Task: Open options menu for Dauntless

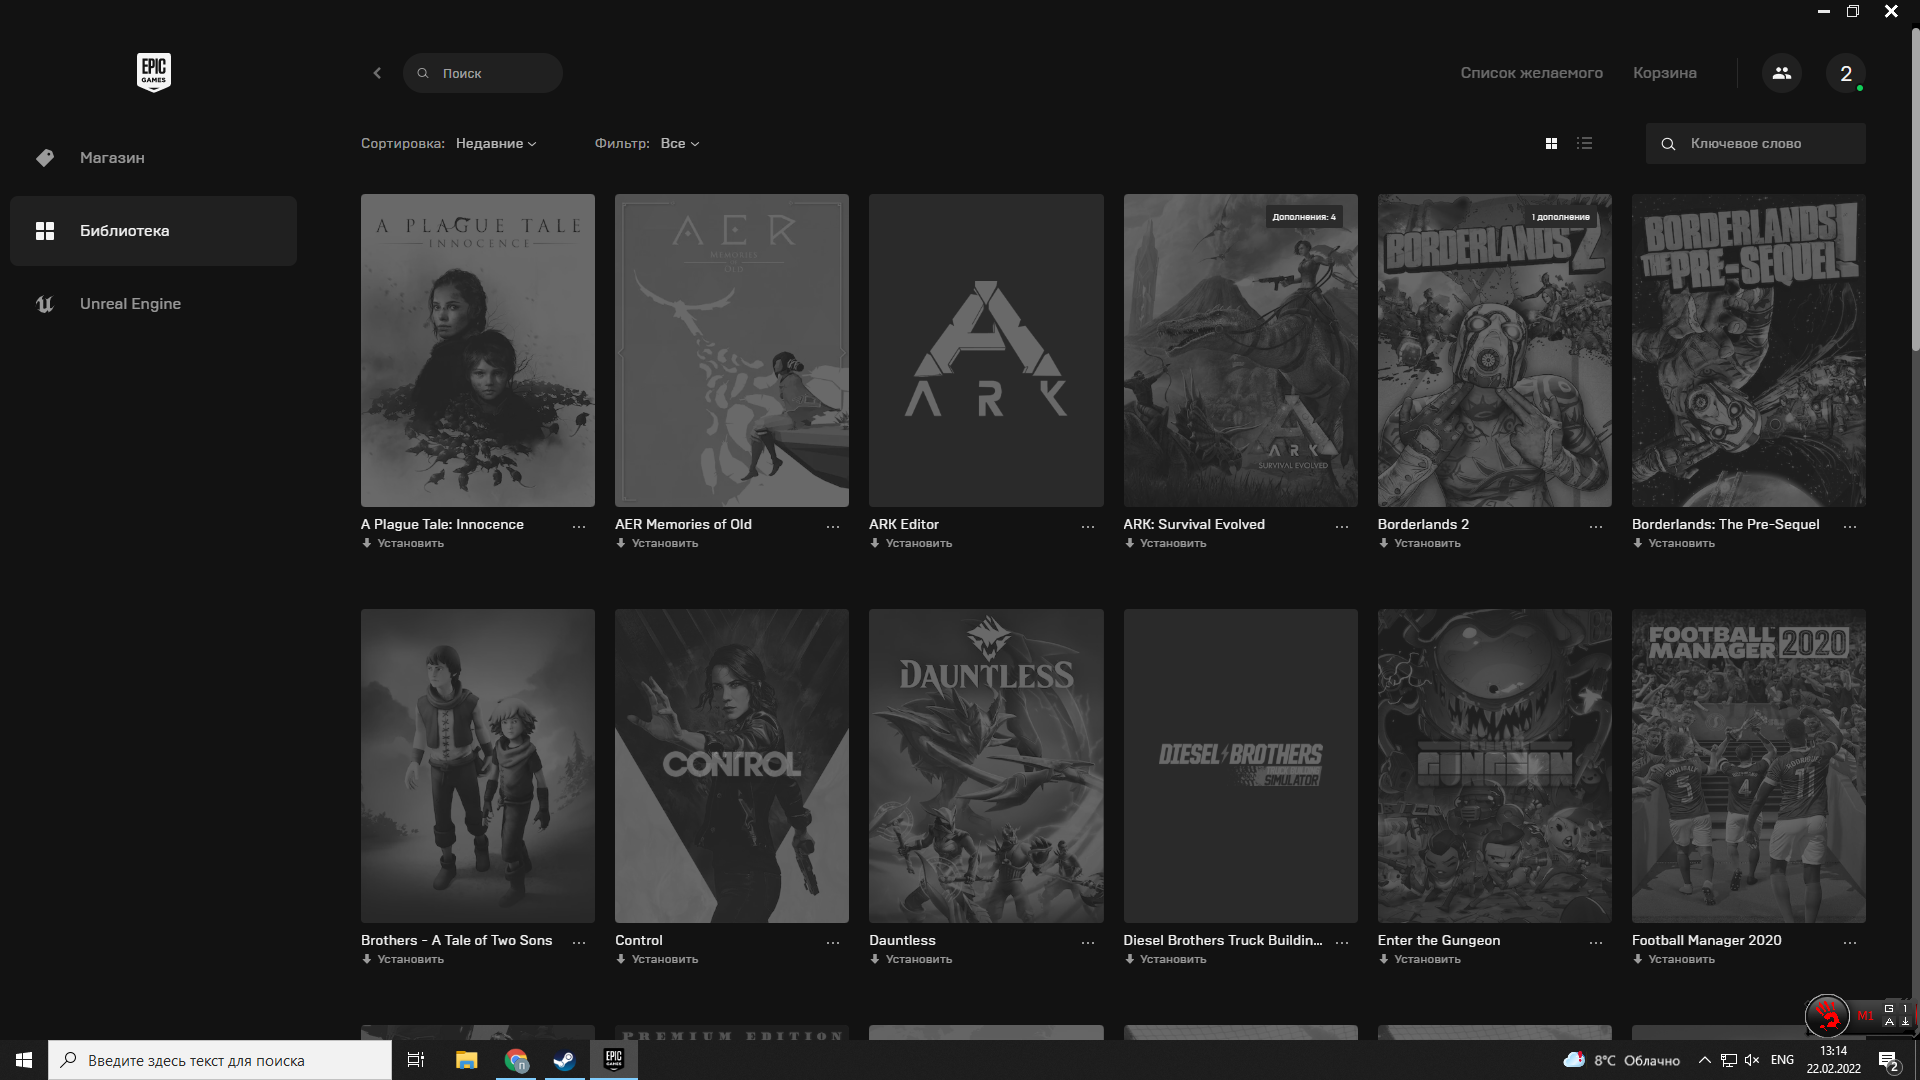Action: pyautogui.click(x=1088, y=942)
